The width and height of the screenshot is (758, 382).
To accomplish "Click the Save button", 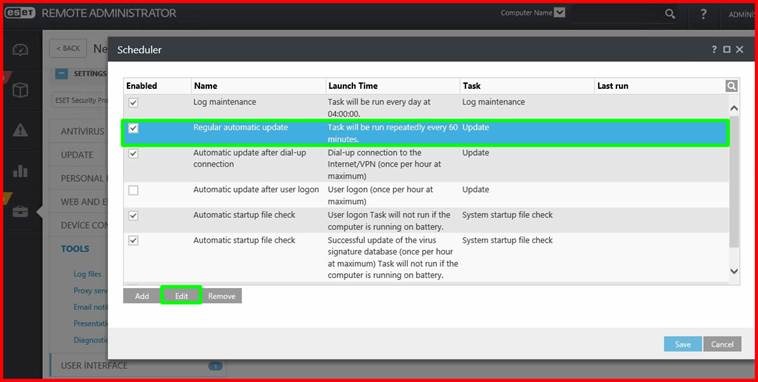I will click(x=683, y=344).
